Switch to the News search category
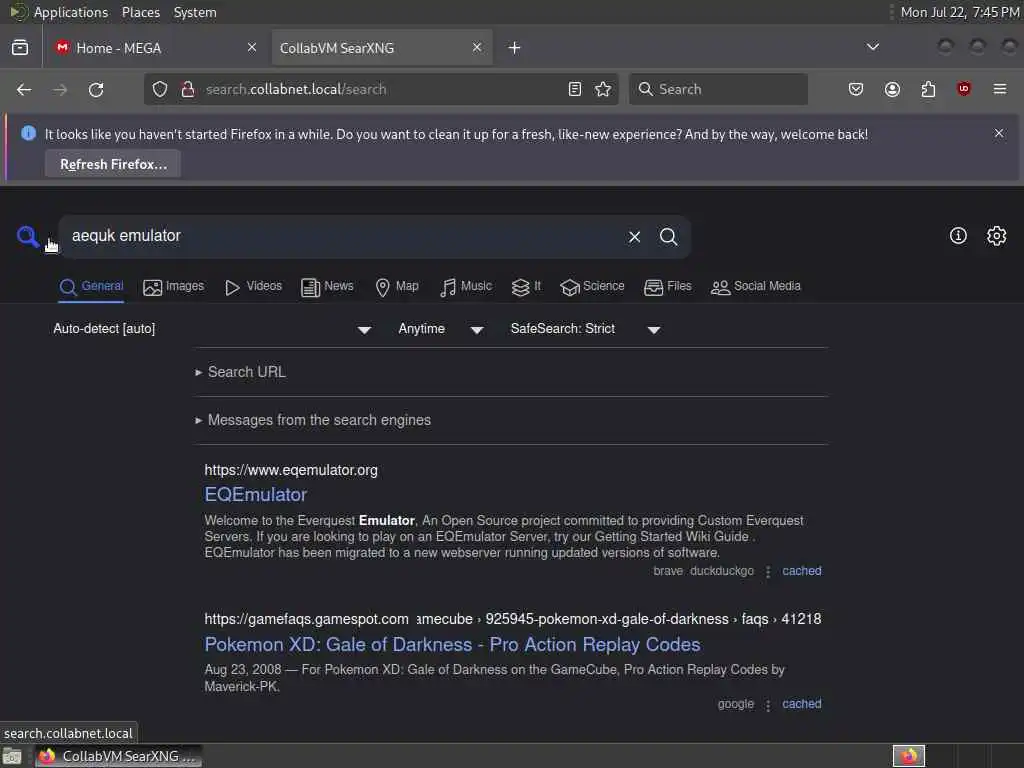The height and width of the screenshot is (768, 1024). tap(327, 287)
